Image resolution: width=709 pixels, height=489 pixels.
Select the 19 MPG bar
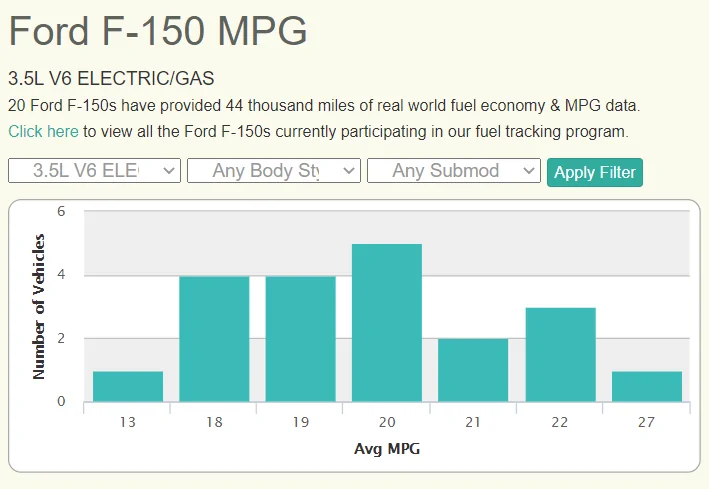coord(301,339)
